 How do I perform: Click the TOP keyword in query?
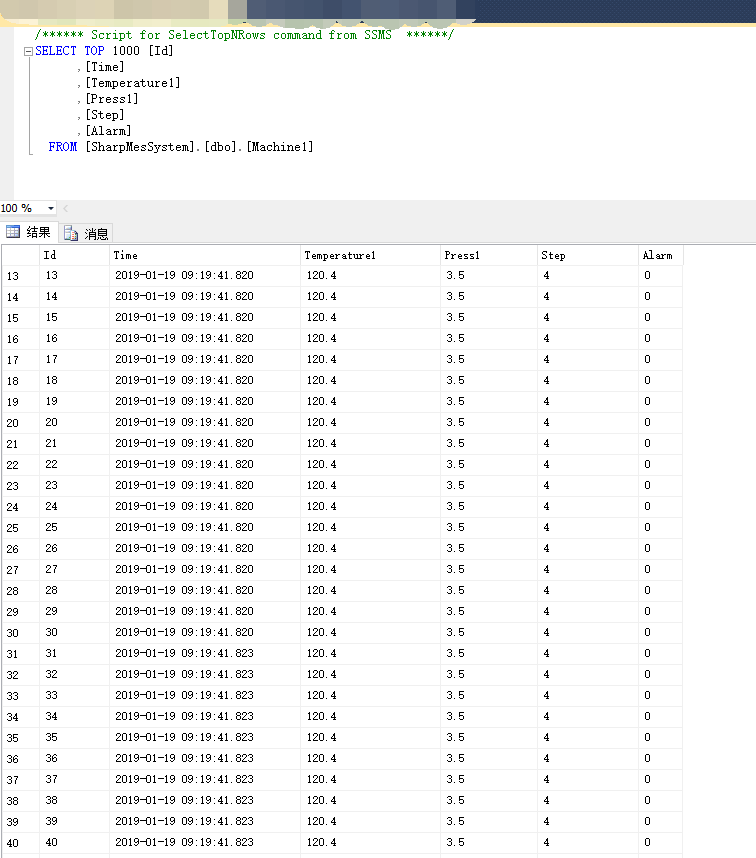(94, 51)
